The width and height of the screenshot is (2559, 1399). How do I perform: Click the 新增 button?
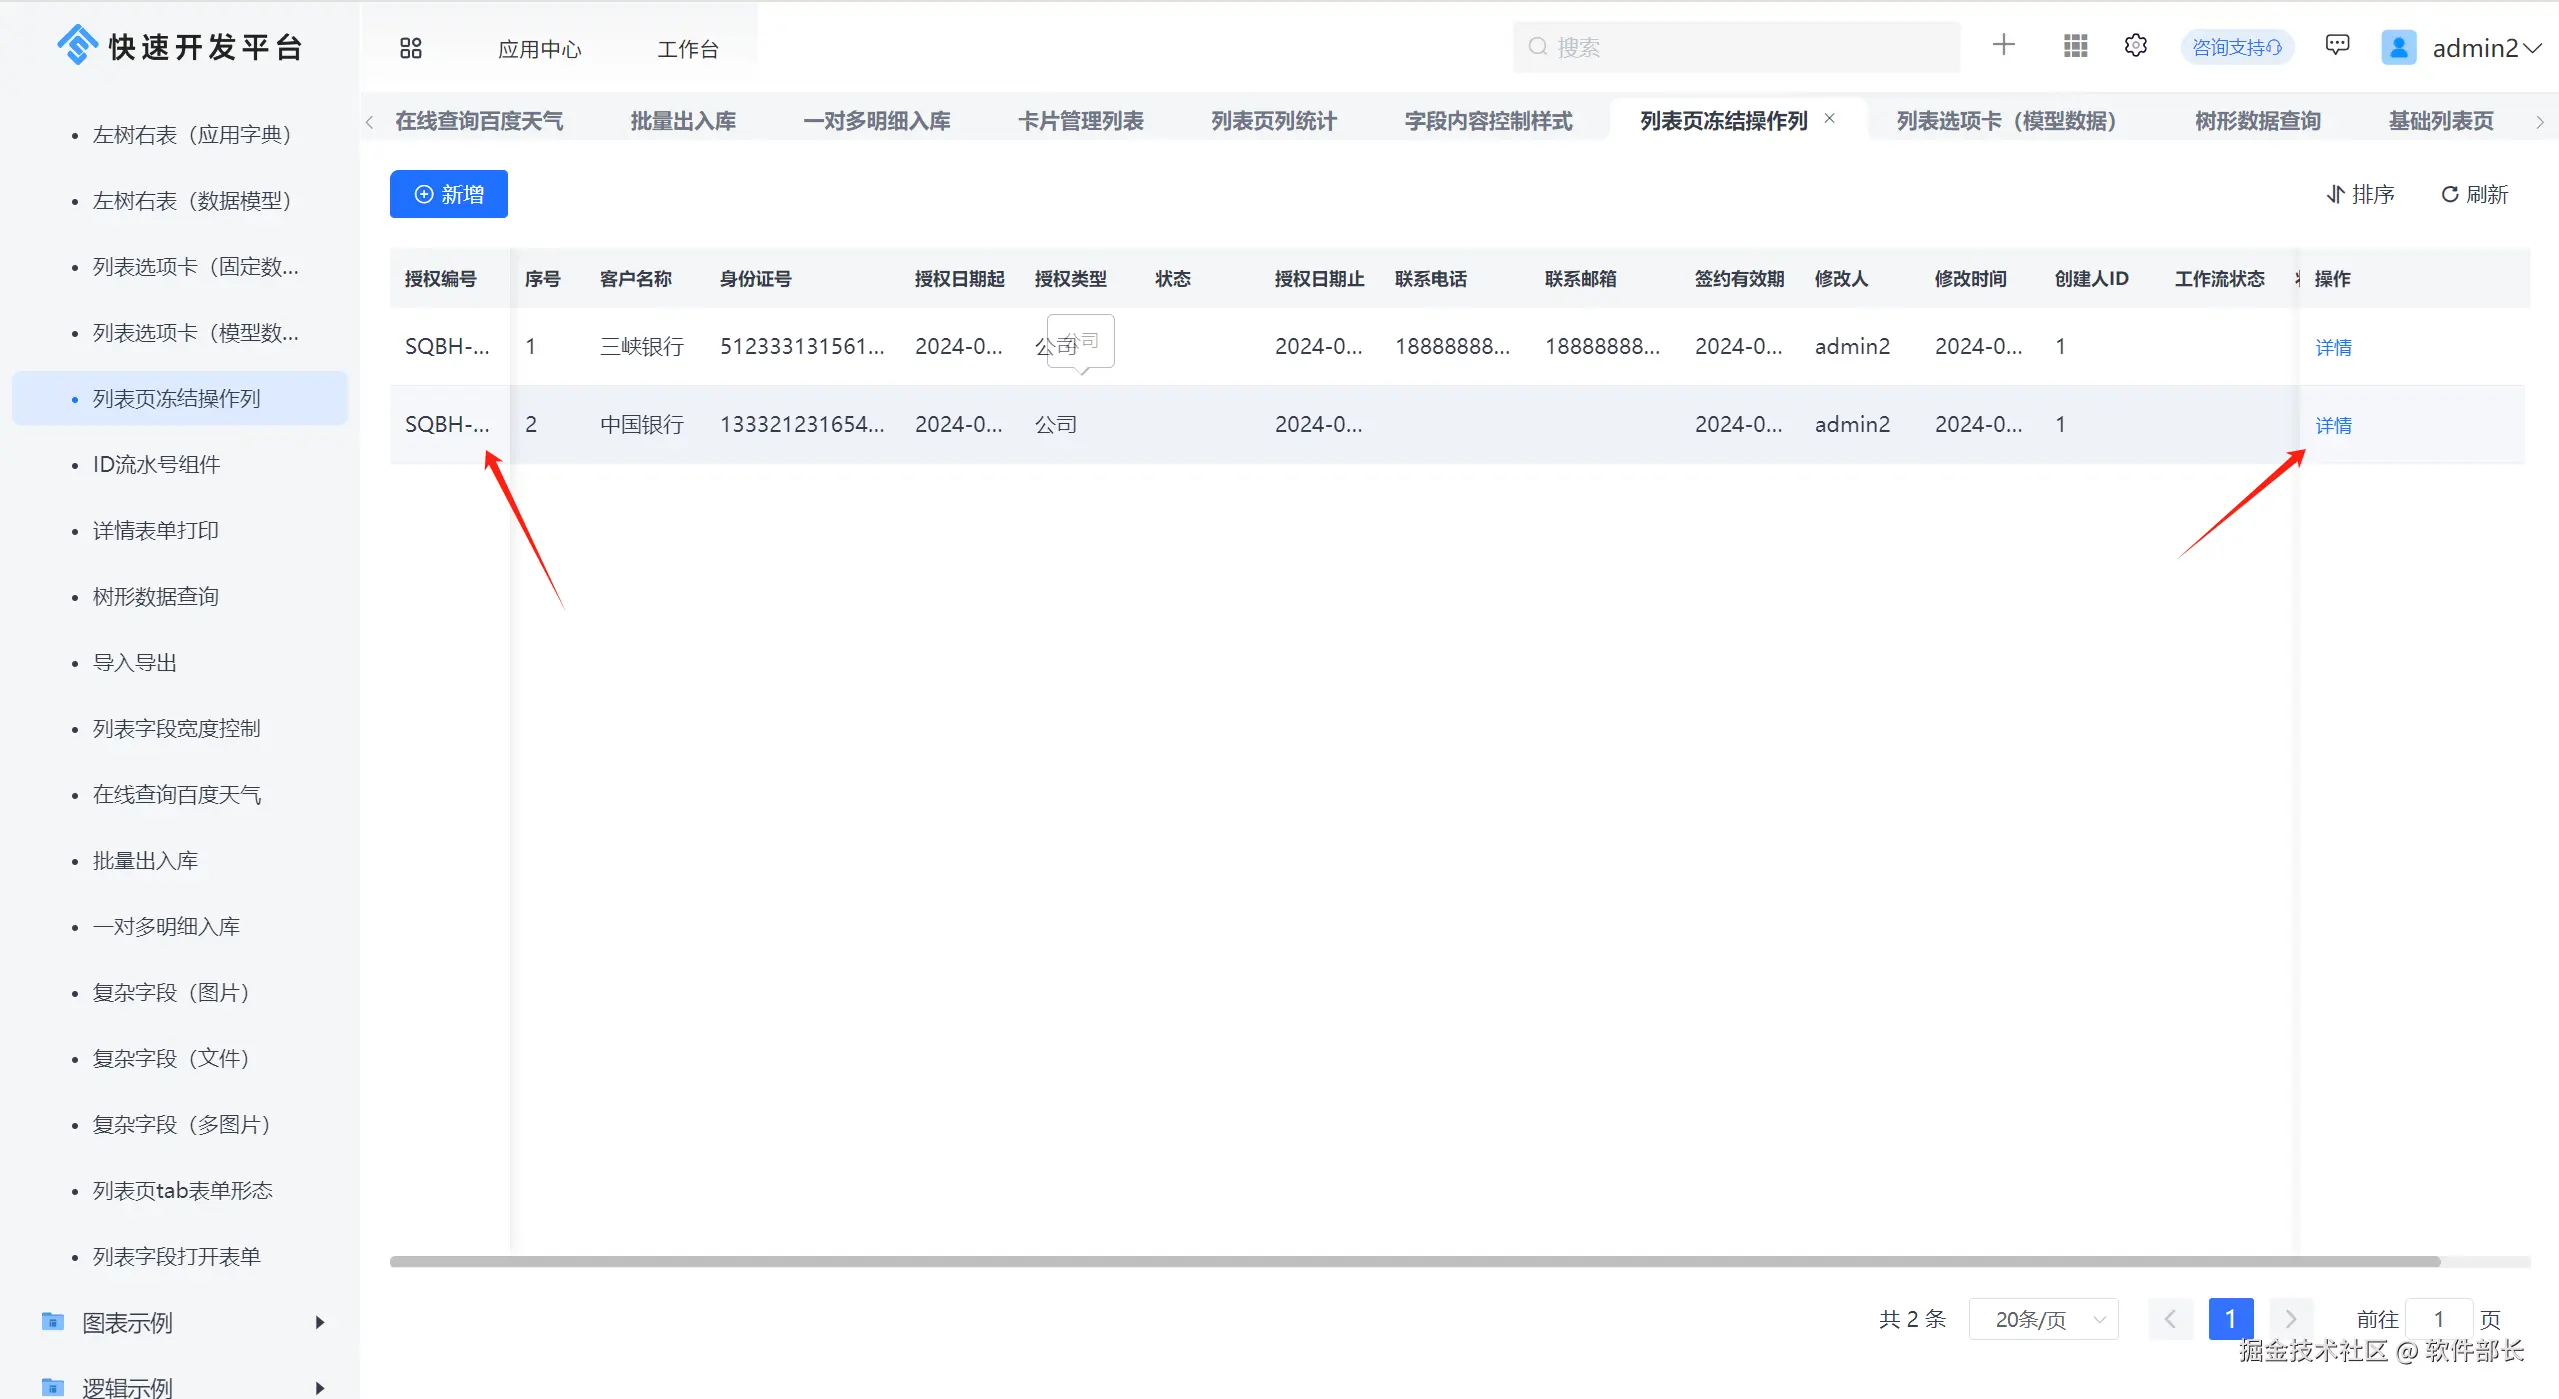pyautogui.click(x=449, y=194)
